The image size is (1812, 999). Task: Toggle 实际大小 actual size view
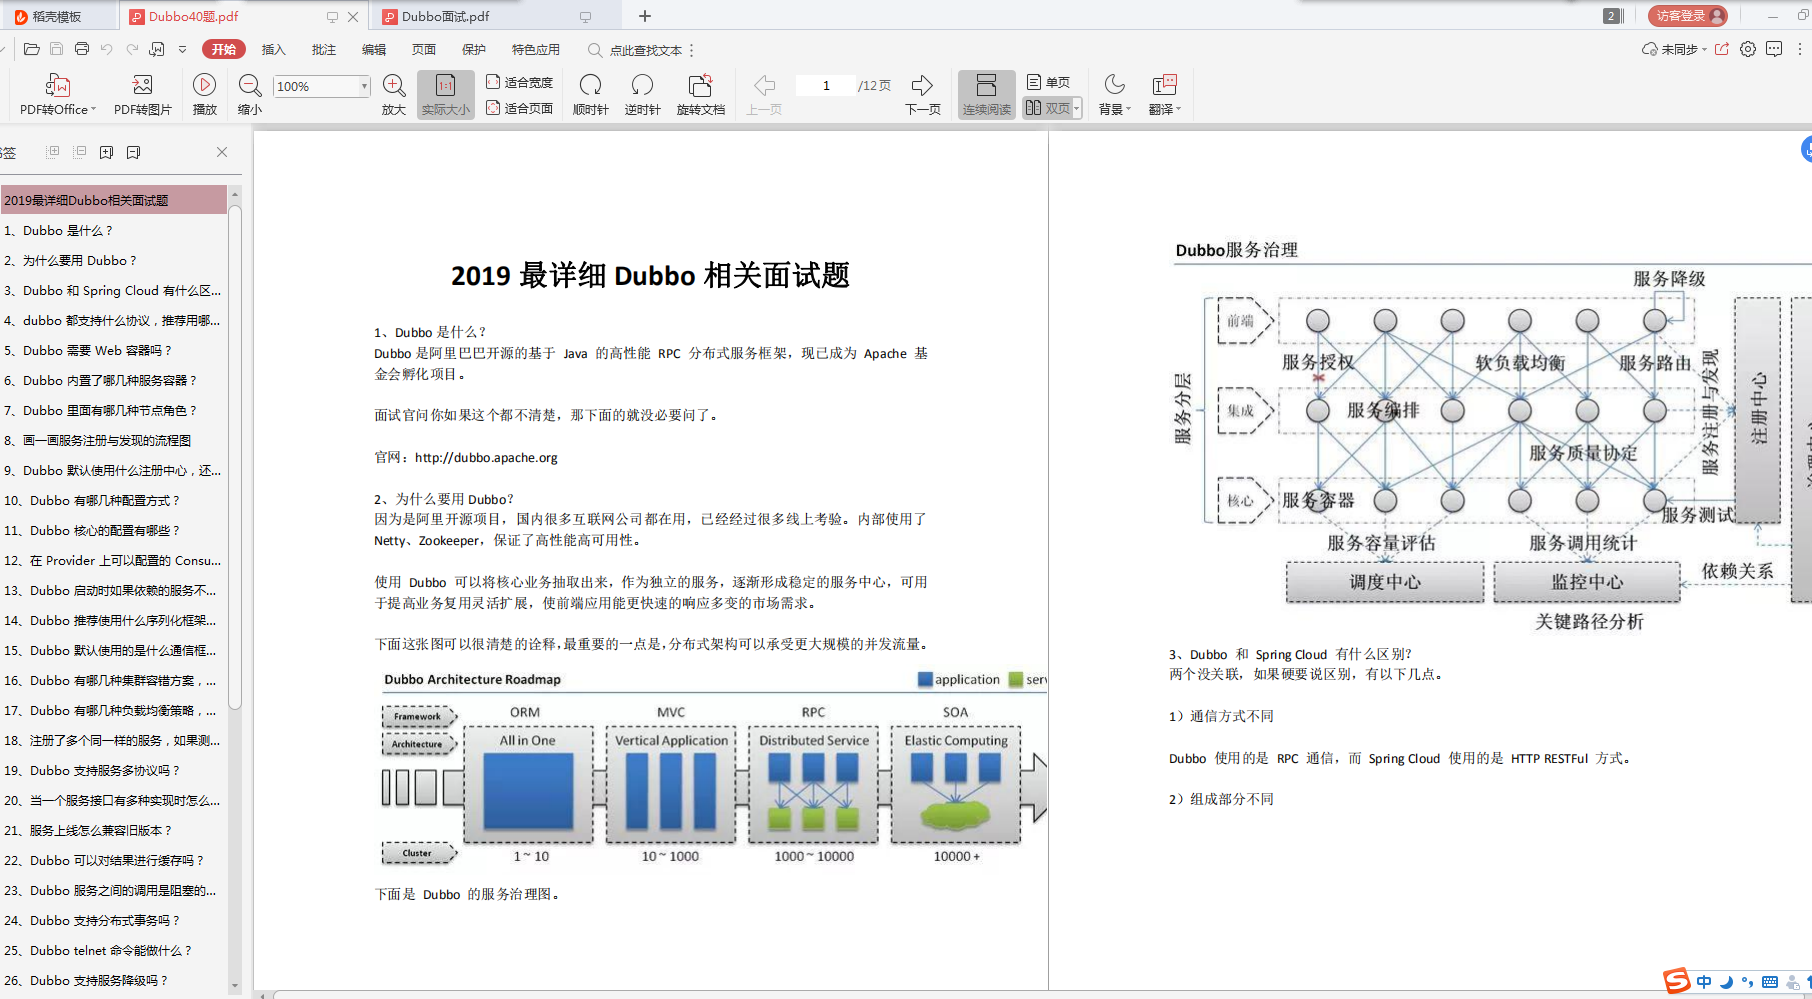click(444, 92)
